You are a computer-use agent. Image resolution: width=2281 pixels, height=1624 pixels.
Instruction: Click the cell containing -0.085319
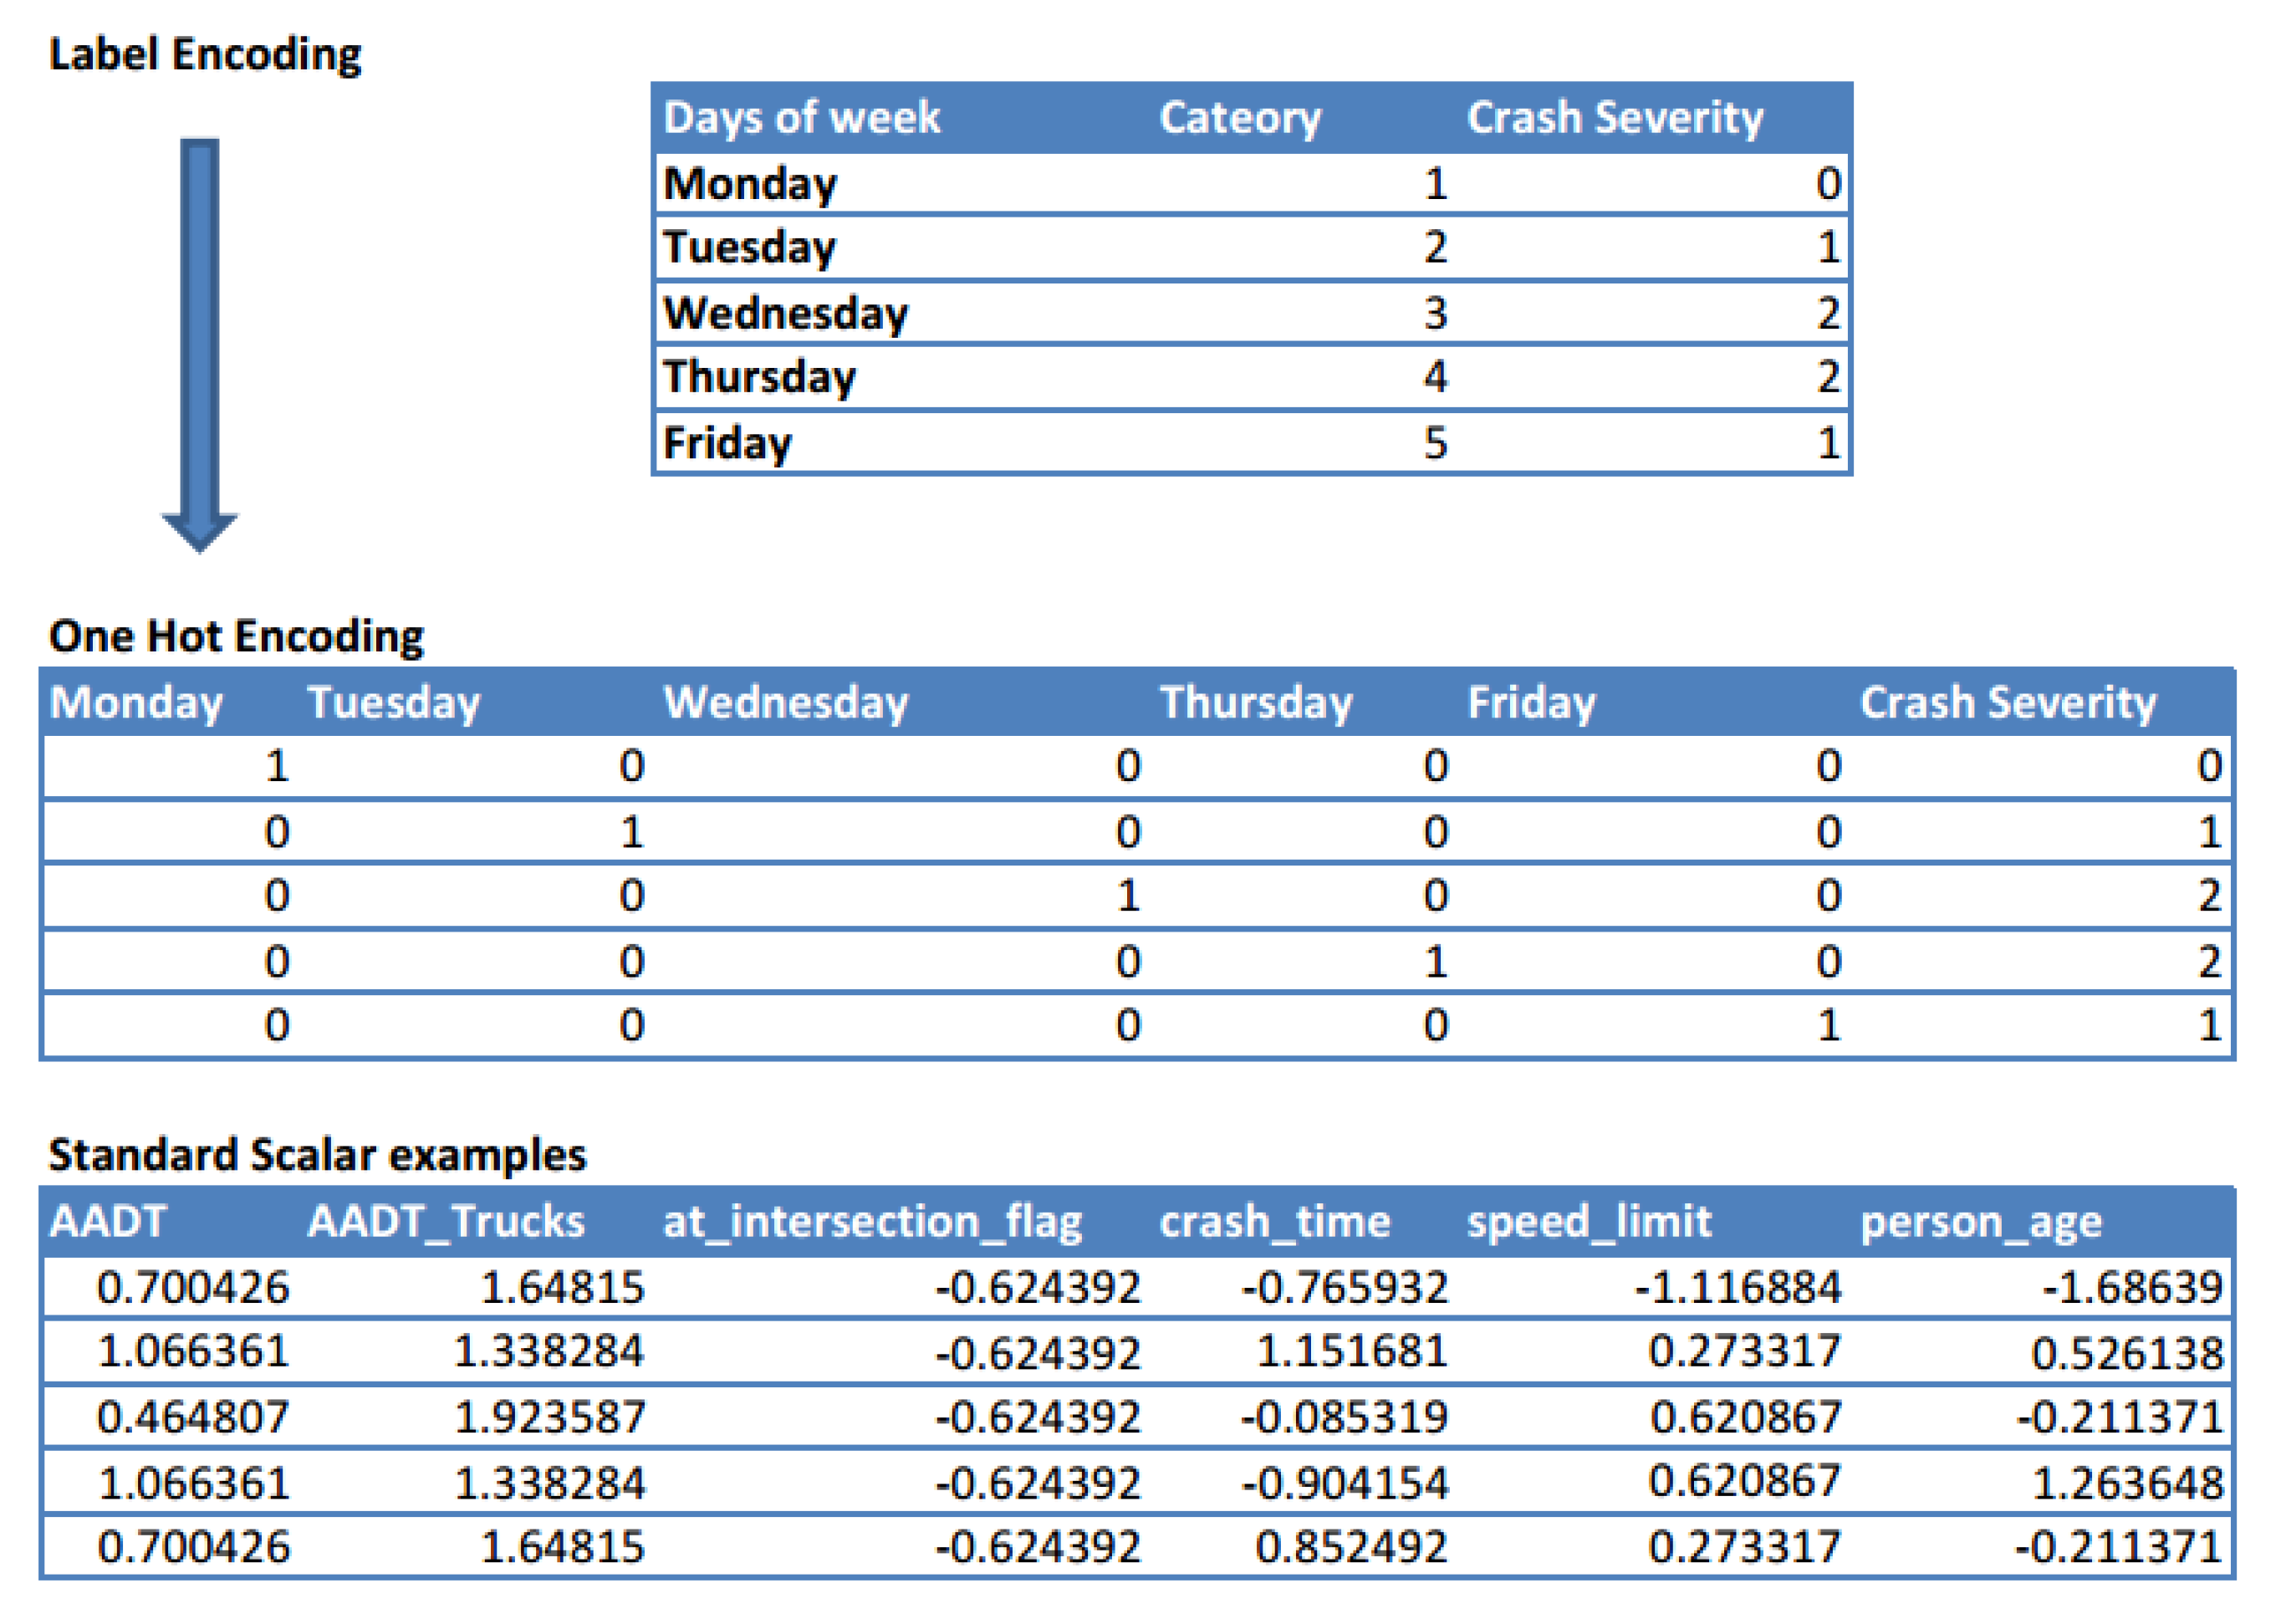(x=1344, y=1417)
